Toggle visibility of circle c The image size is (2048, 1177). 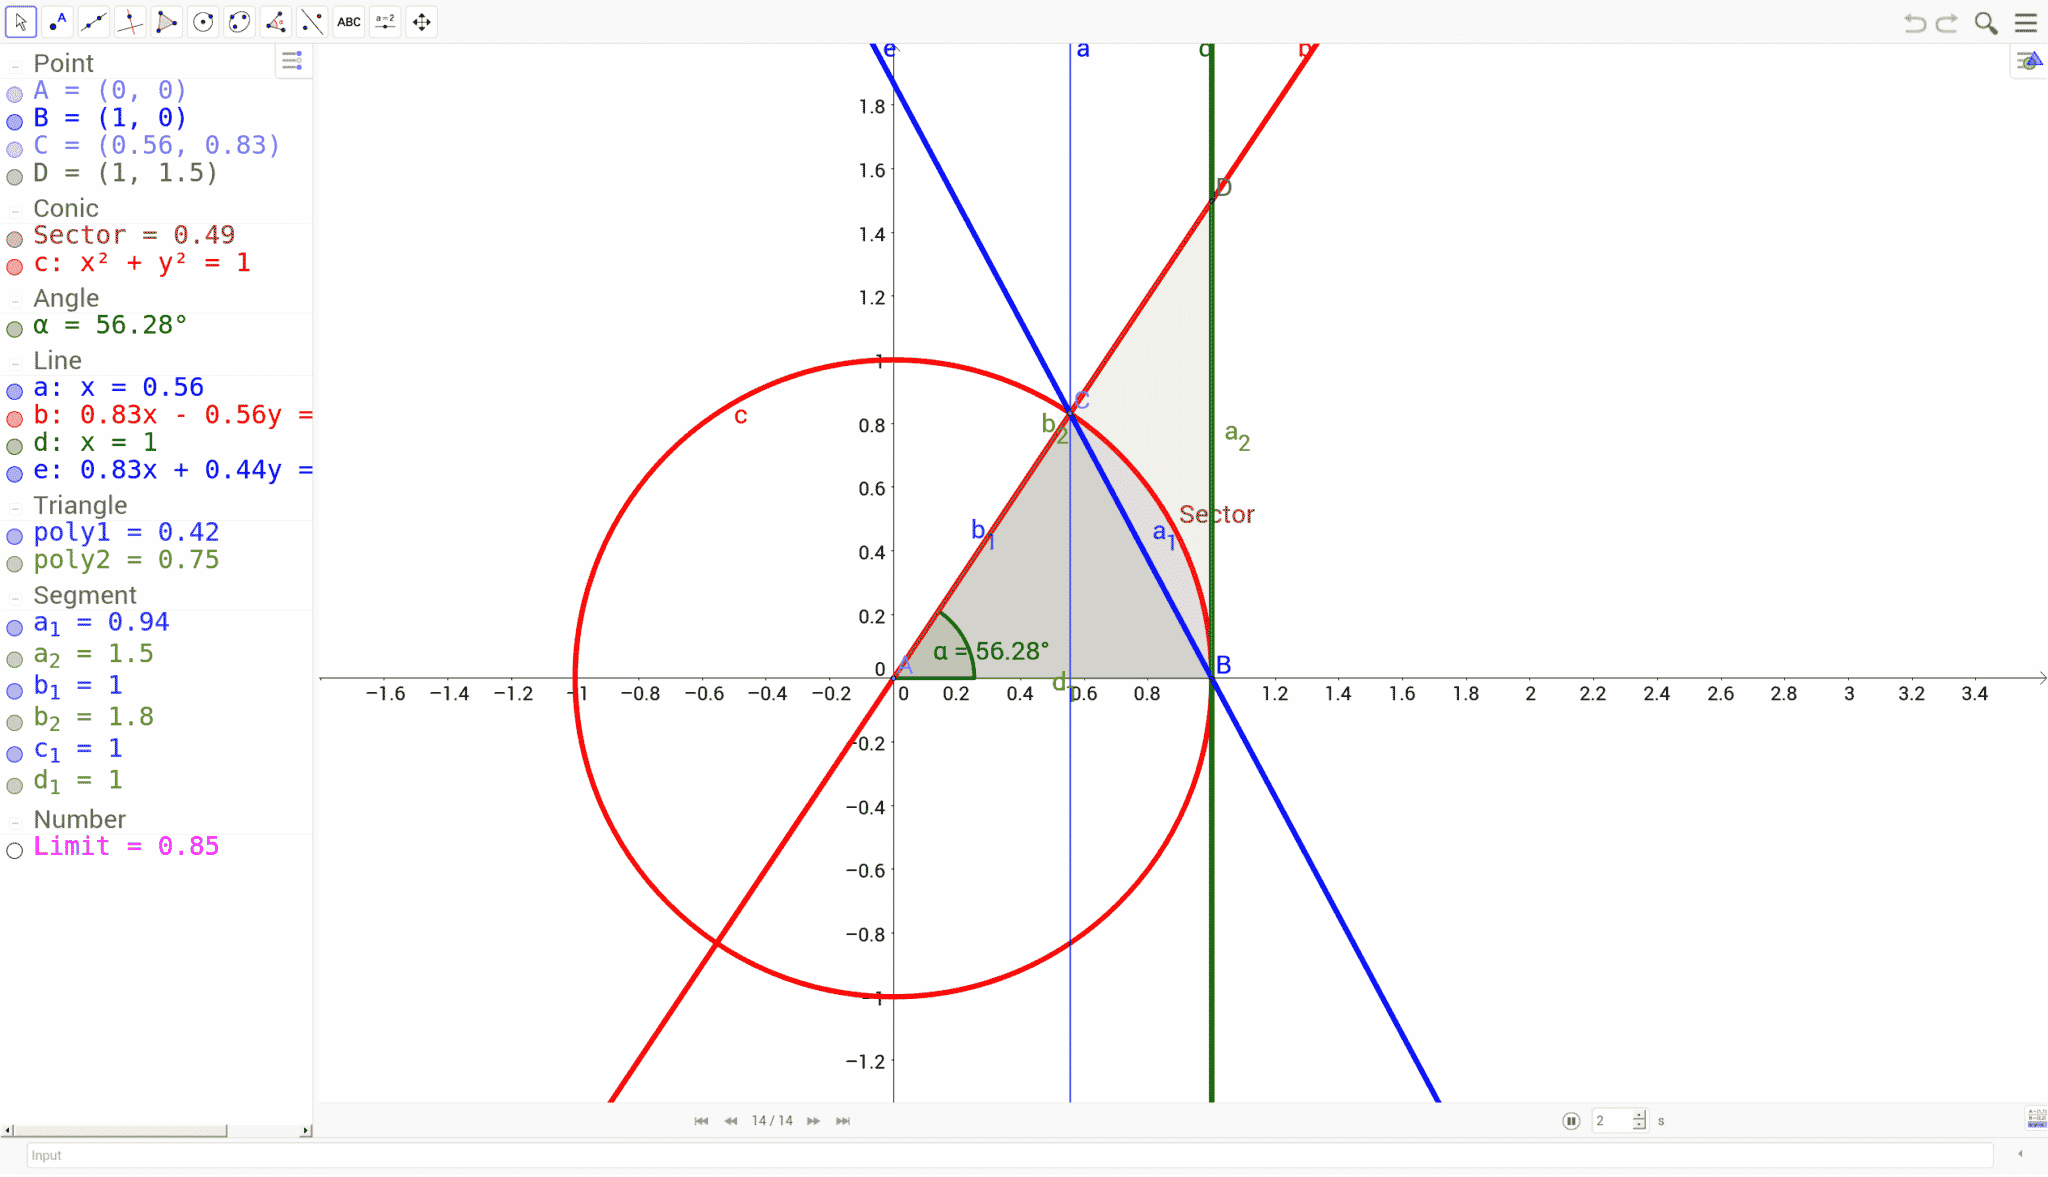coord(15,267)
